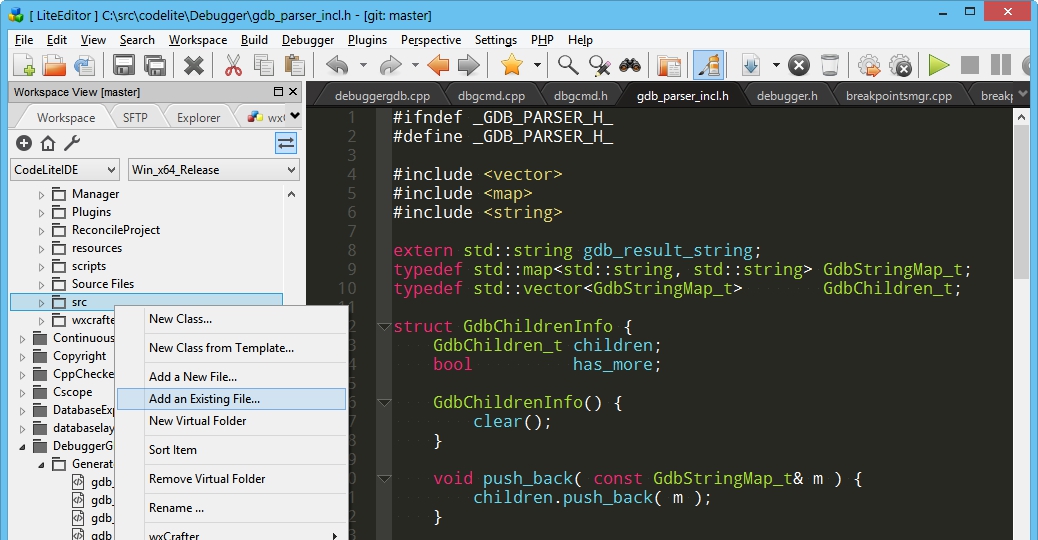The height and width of the screenshot is (540, 1038).
Task: Open the Win_x64_Release configuration dropdown
Action: [x=213, y=170]
